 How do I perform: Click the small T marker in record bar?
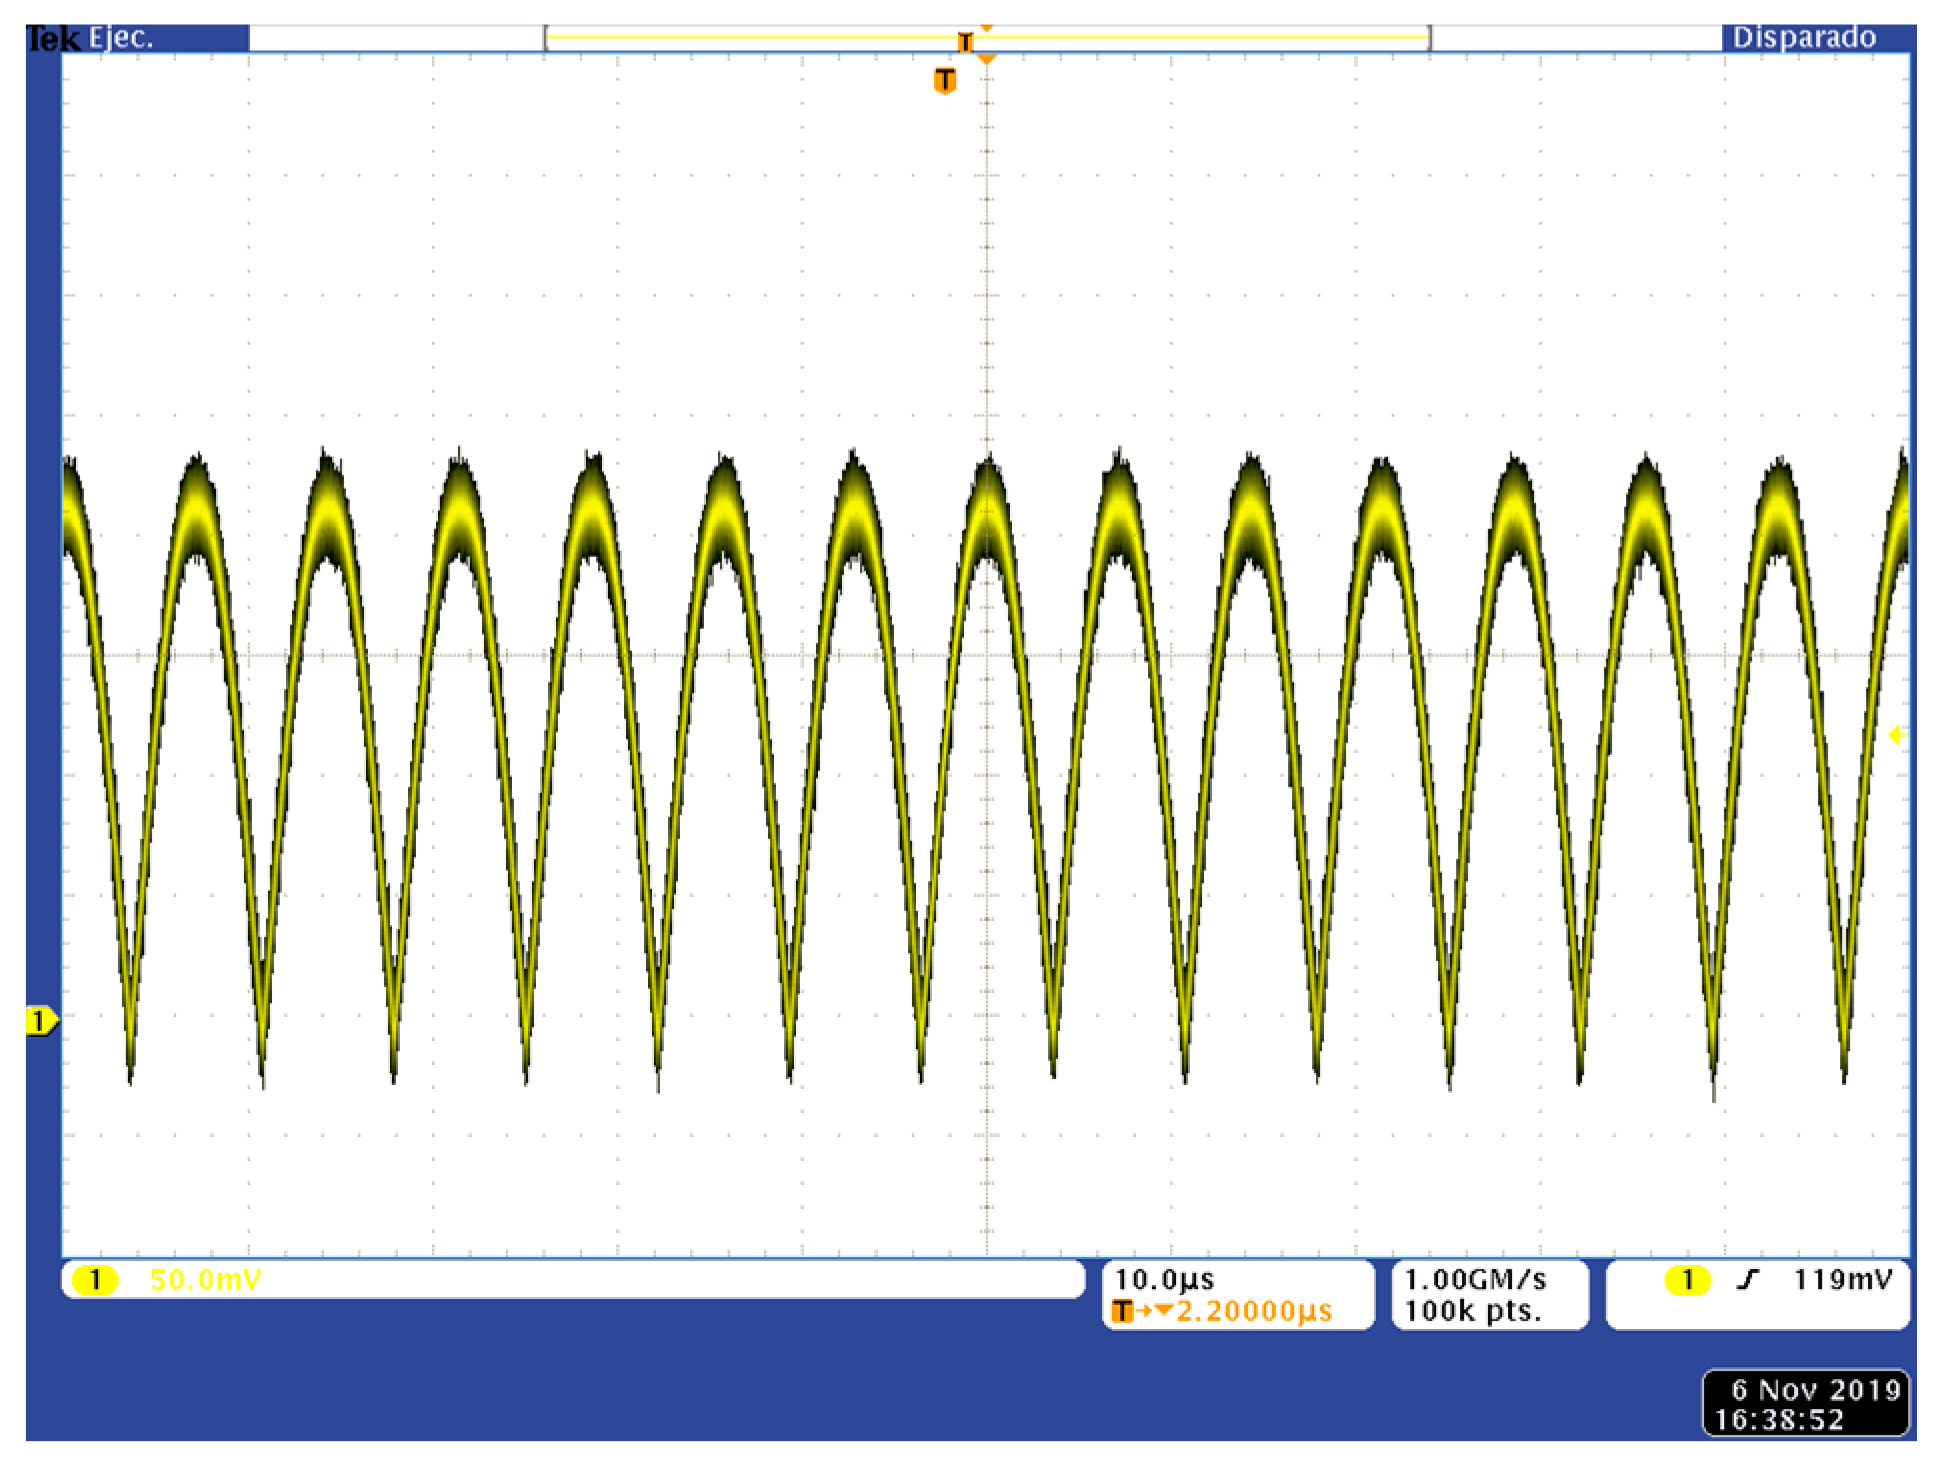pos(964,42)
